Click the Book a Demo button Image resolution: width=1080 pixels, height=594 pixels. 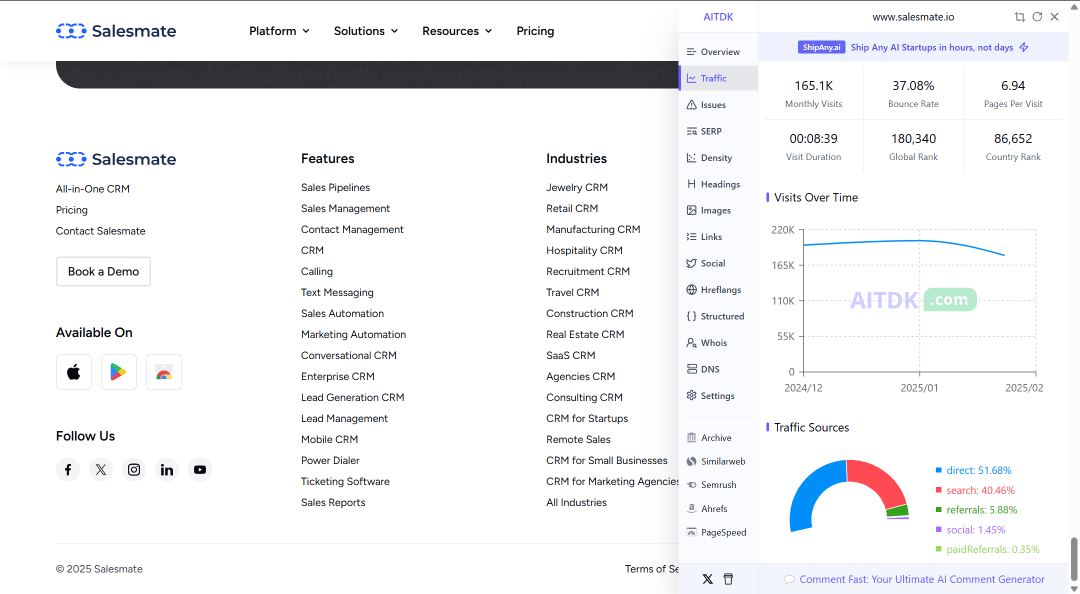[x=103, y=272]
